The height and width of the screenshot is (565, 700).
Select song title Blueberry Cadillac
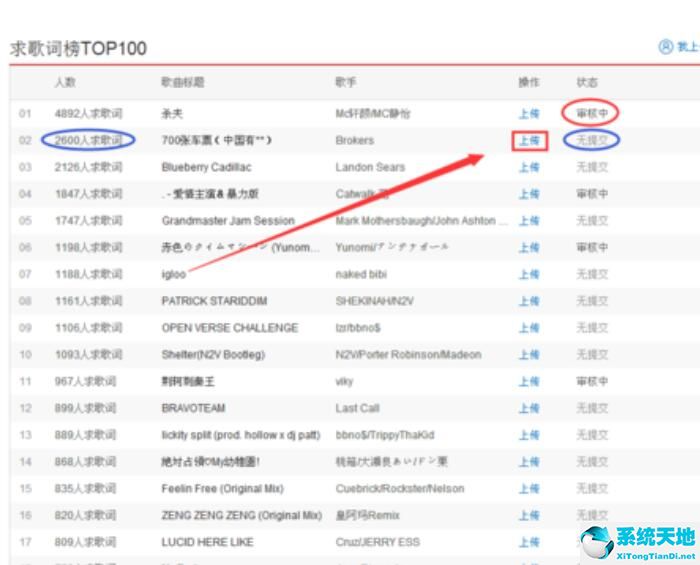pyautogui.click(x=206, y=167)
